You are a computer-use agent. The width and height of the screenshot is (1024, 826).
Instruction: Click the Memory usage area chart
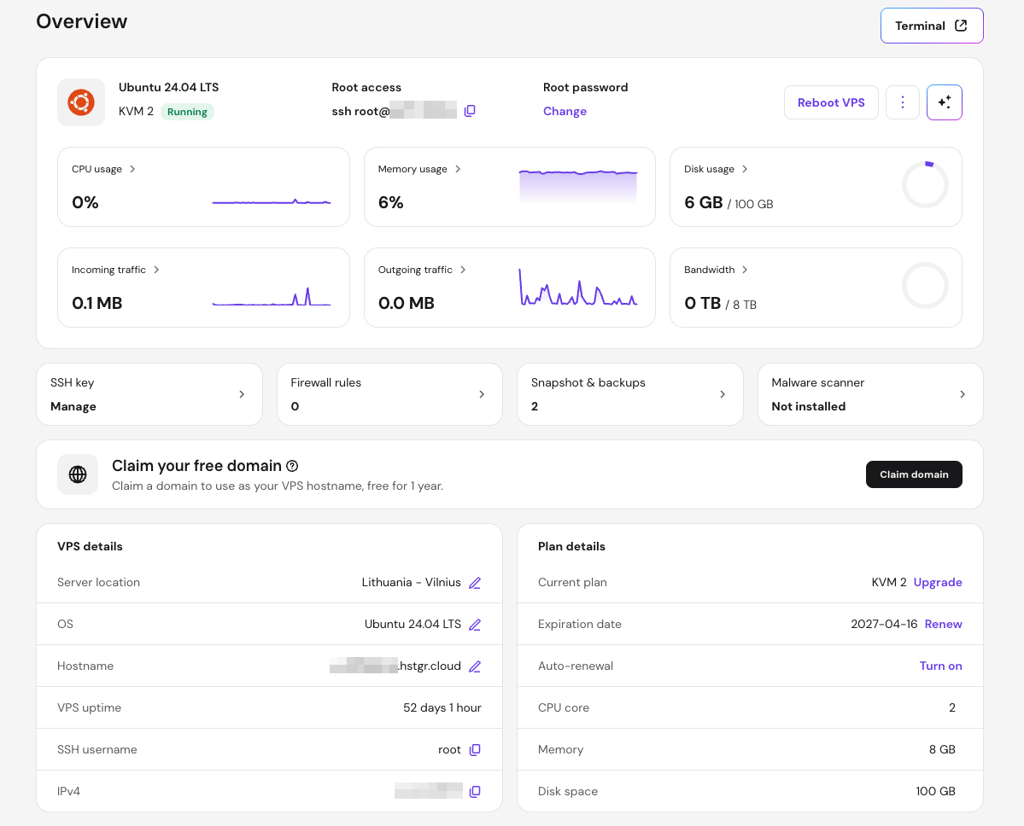(x=578, y=185)
